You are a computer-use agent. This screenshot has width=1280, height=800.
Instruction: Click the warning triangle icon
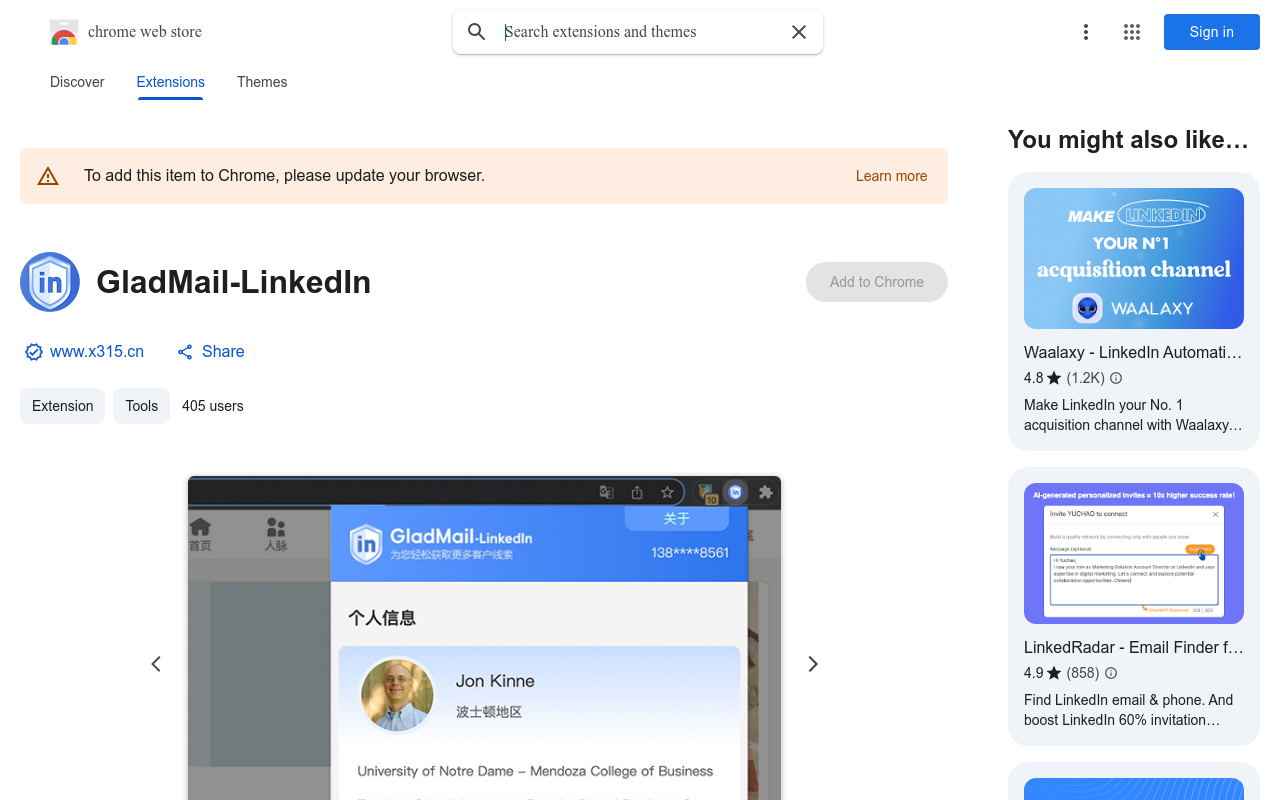click(x=48, y=176)
